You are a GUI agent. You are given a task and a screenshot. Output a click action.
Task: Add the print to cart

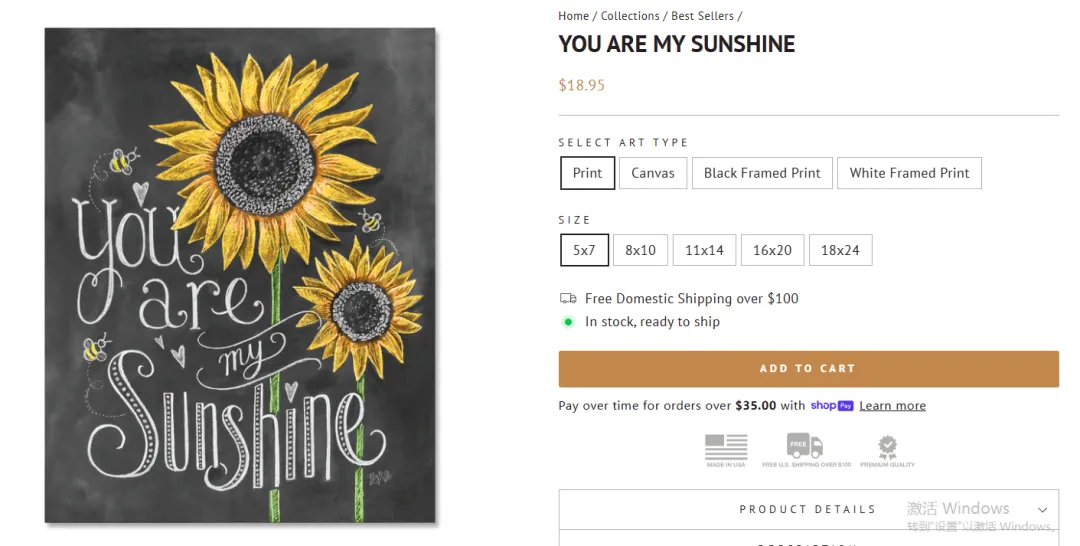coord(808,369)
